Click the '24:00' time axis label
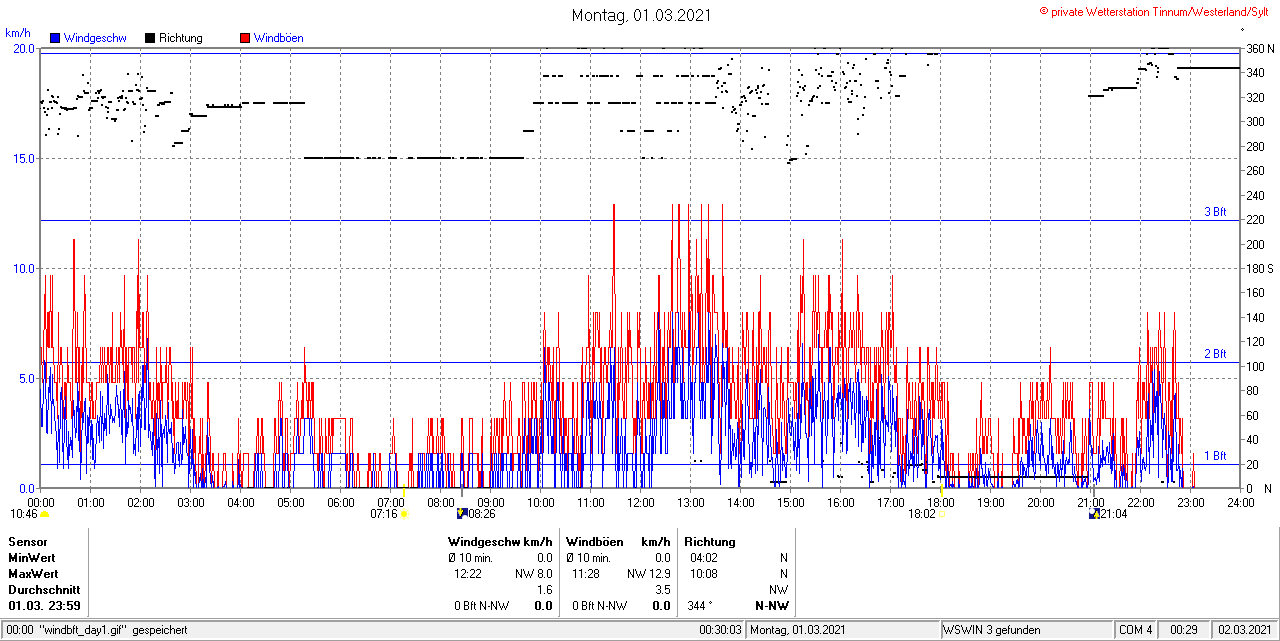The height and width of the screenshot is (641, 1280). click(1240, 502)
